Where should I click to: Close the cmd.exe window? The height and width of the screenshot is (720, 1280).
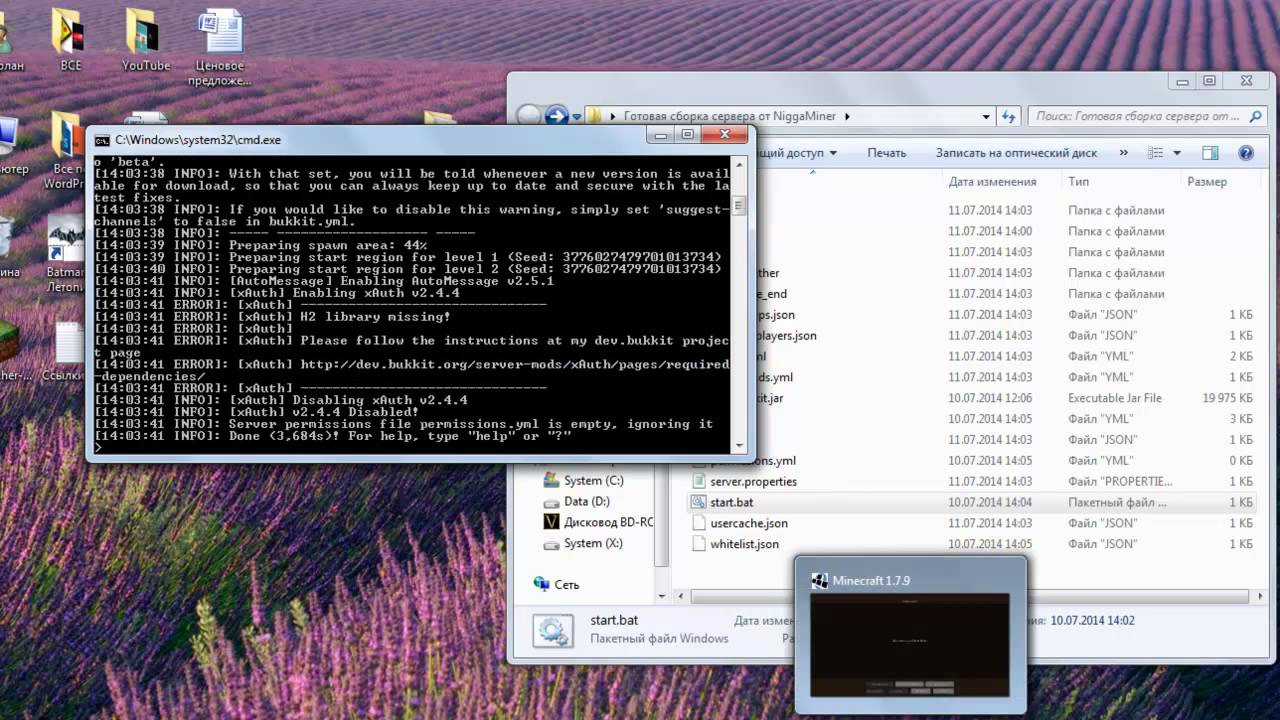tap(723, 134)
